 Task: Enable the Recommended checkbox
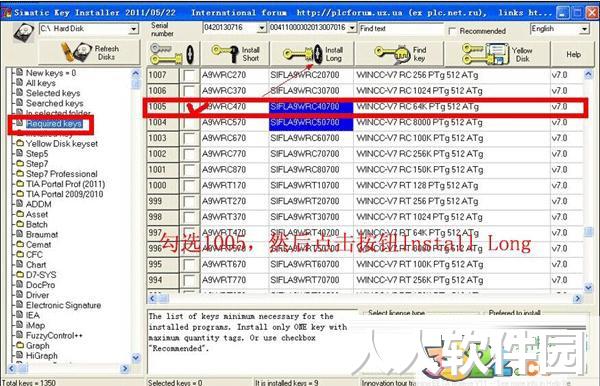452,31
